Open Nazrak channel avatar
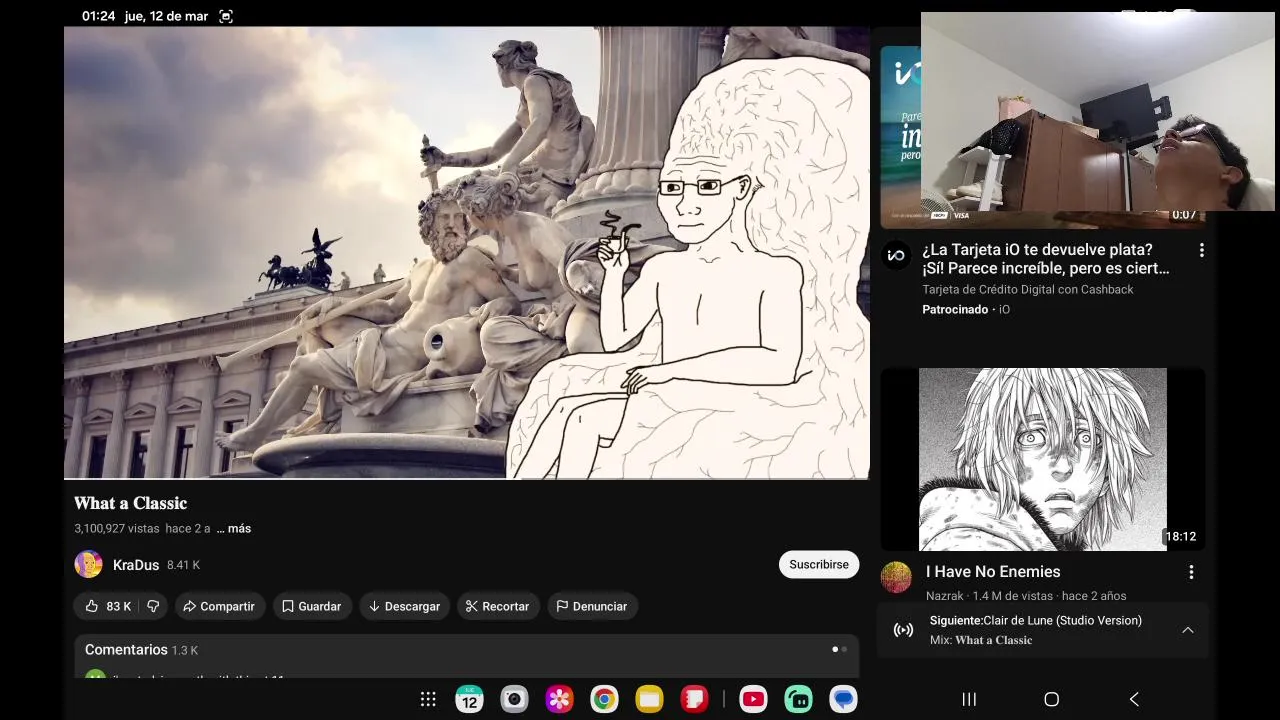 coord(896,577)
